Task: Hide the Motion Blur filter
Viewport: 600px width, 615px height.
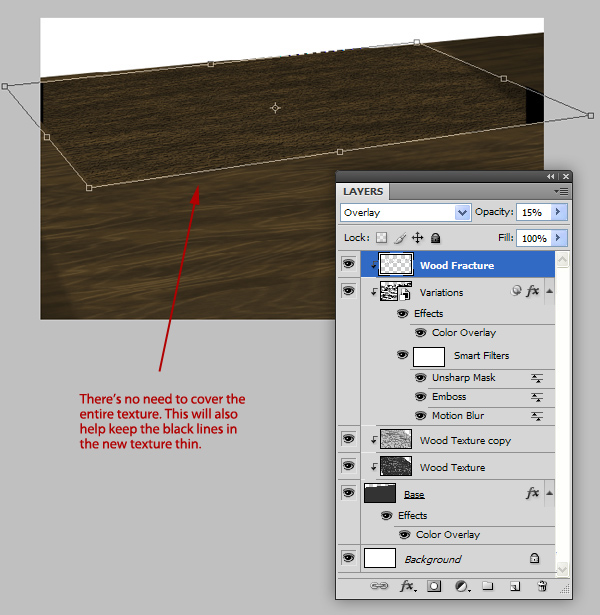Action: [420, 415]
